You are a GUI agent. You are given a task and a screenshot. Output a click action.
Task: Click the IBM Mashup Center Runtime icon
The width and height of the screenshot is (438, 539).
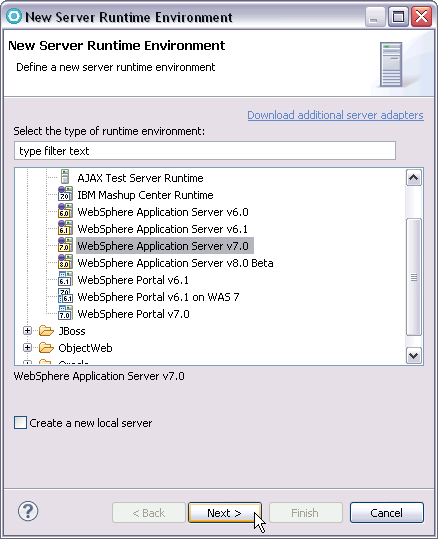click(x=65, y=194)
